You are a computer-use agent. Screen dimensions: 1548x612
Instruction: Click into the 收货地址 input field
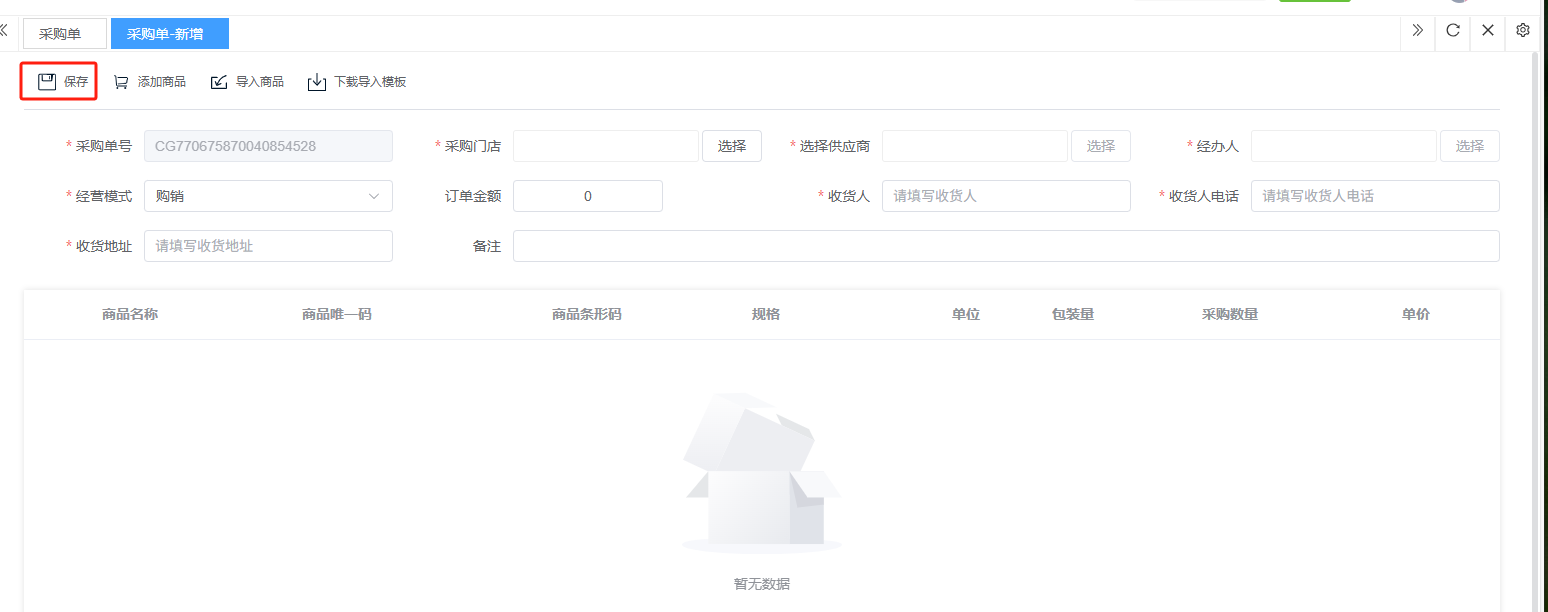pos(268,246)
